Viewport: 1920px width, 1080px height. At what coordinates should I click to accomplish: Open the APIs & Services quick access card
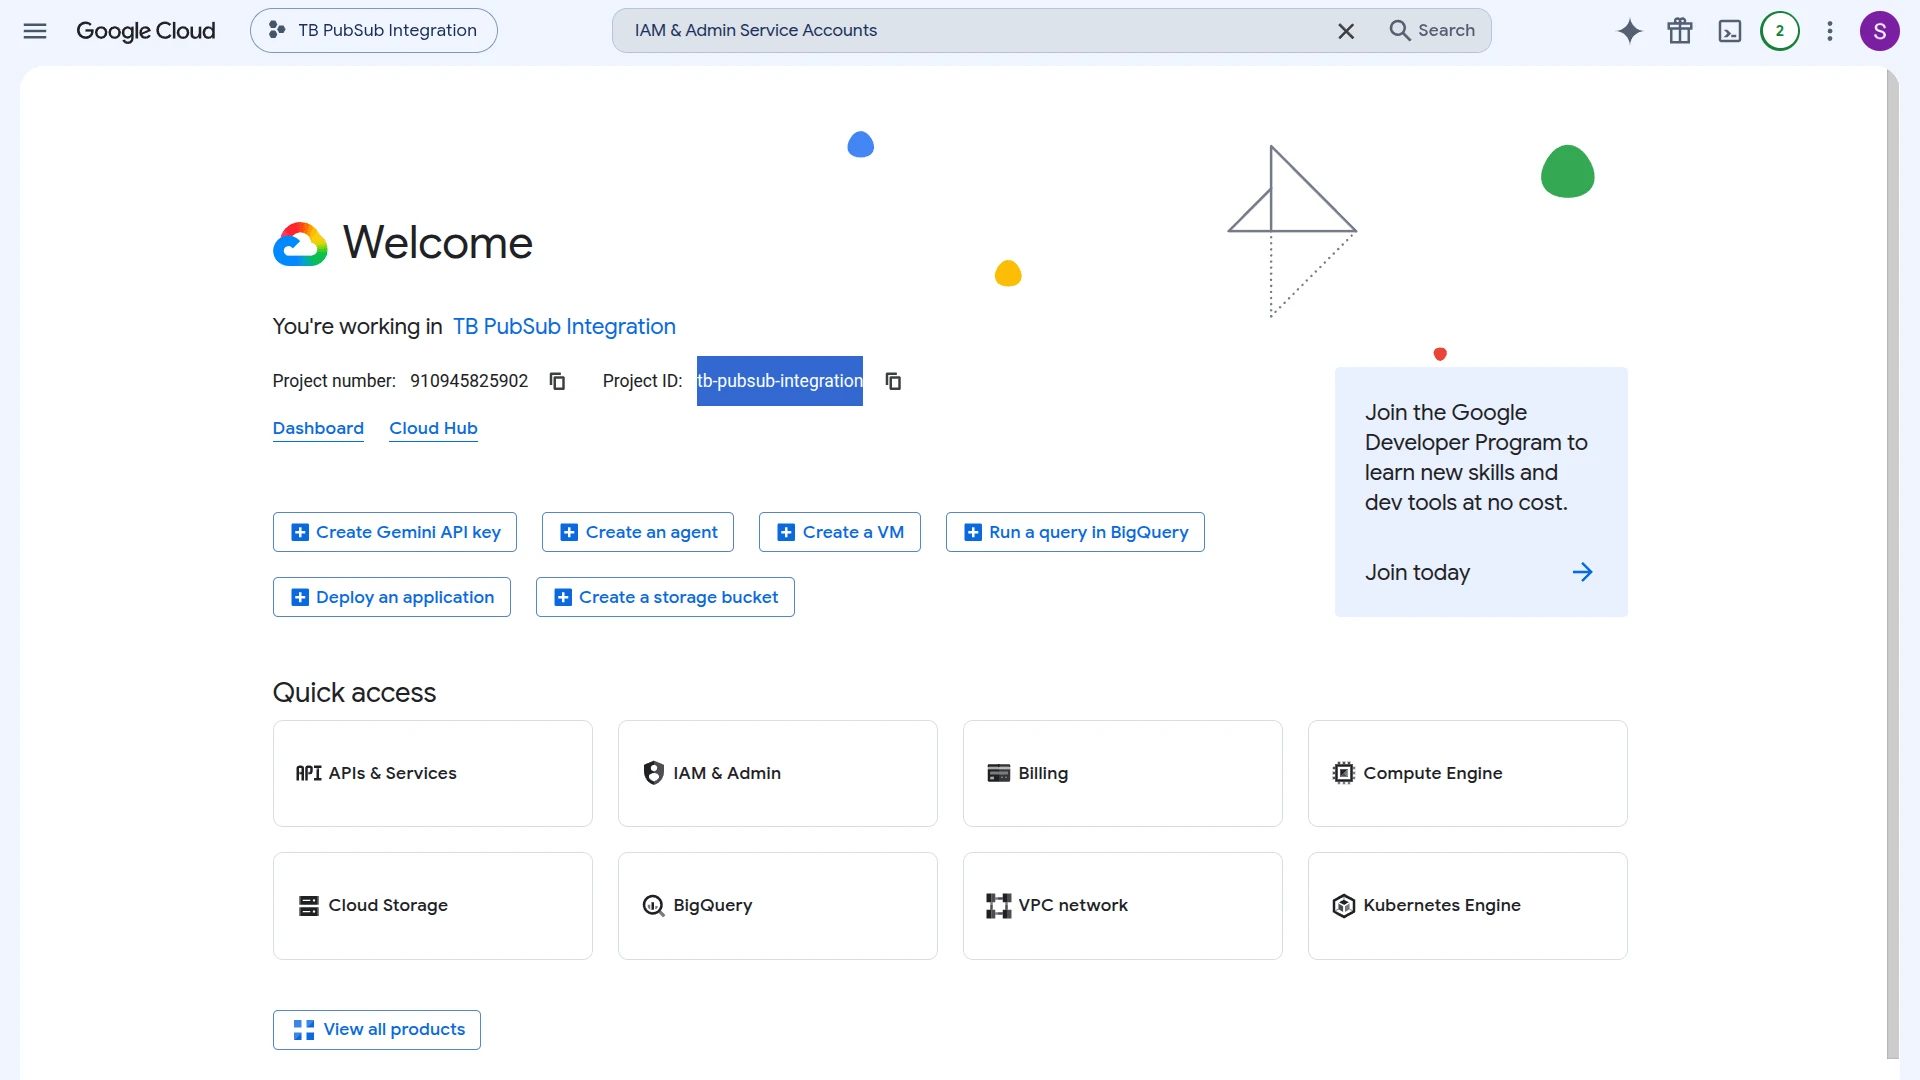click(433, 774)
